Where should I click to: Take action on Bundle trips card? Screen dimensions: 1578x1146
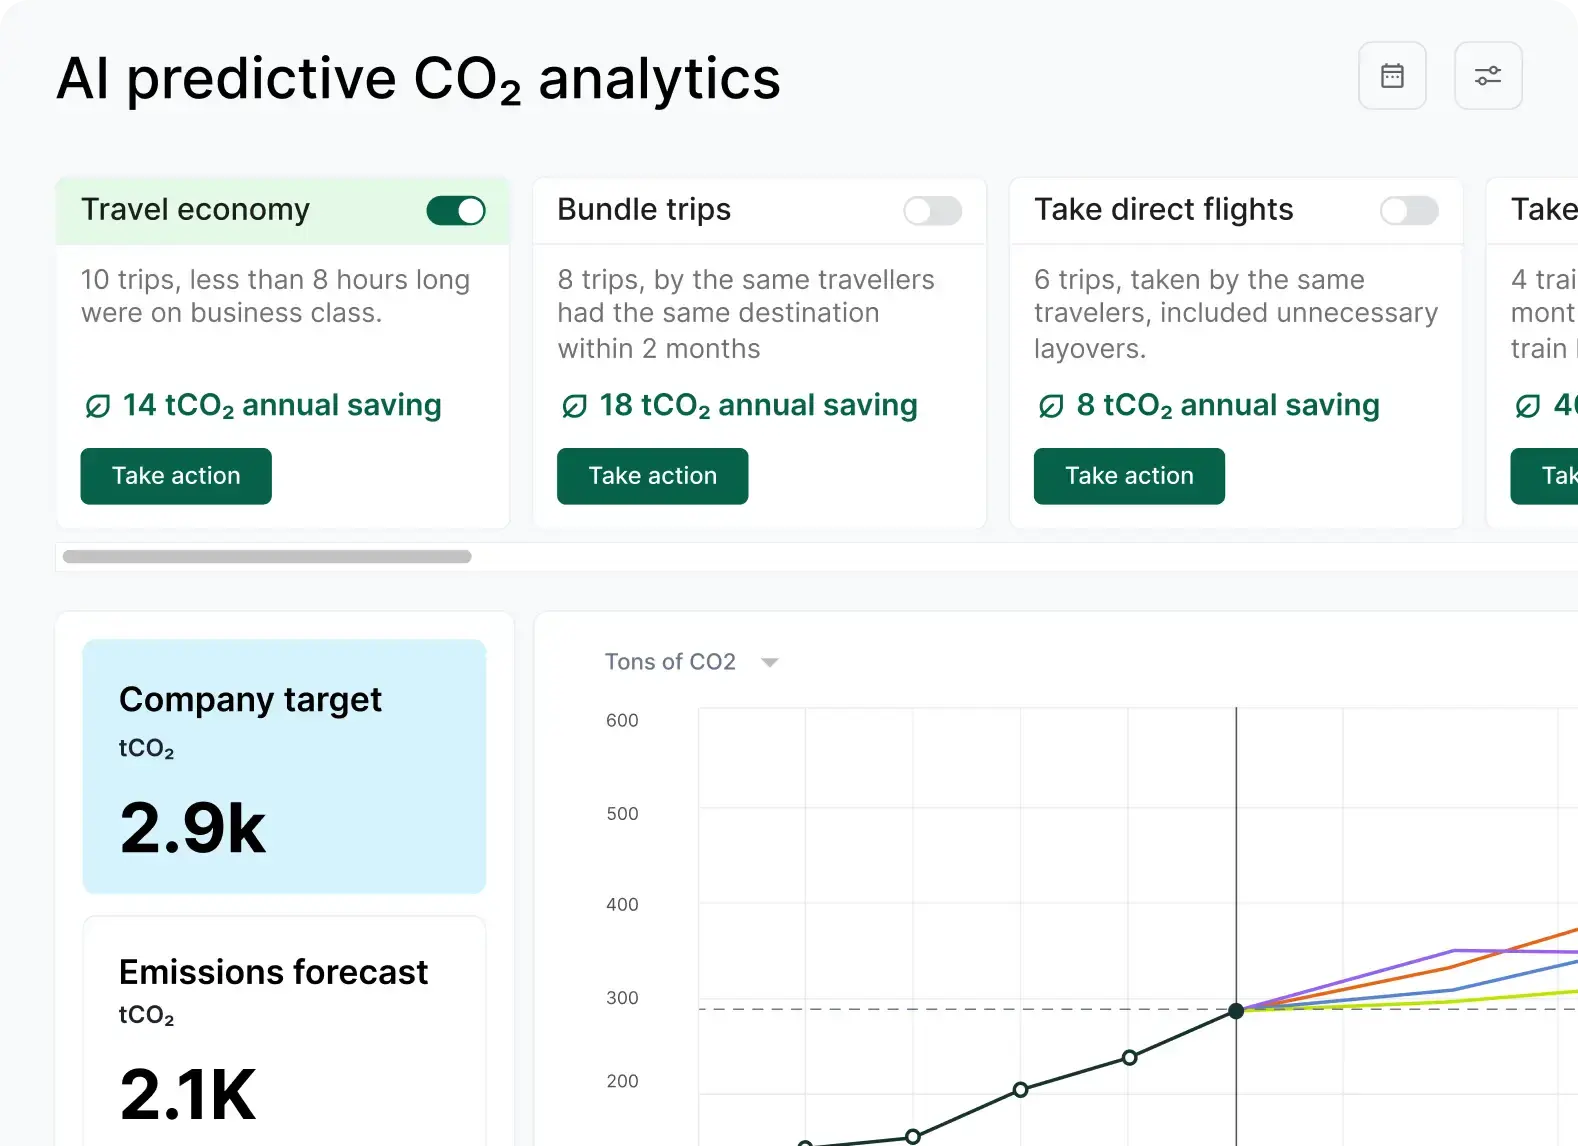652,476
